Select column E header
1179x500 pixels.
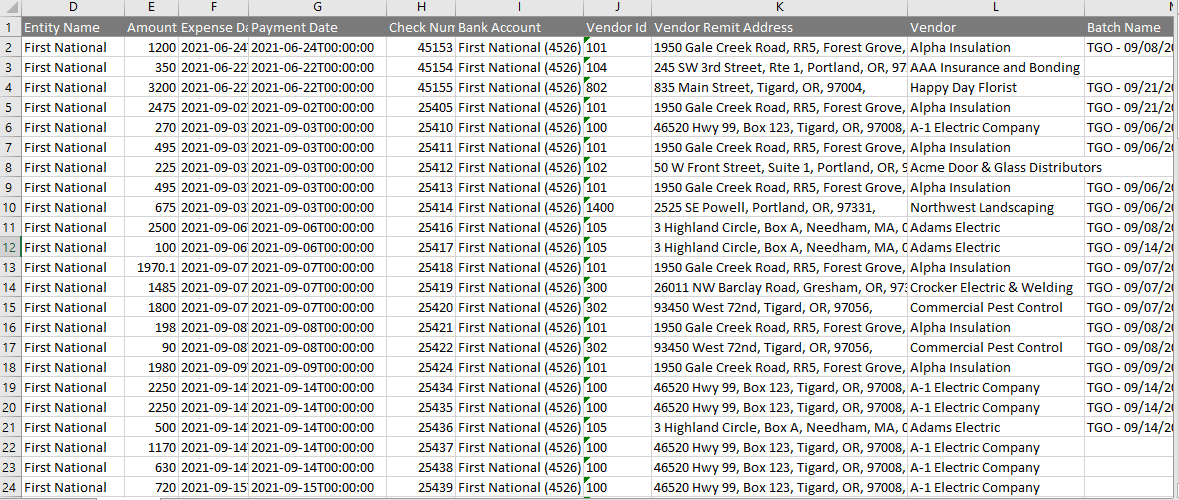point(152,8)
